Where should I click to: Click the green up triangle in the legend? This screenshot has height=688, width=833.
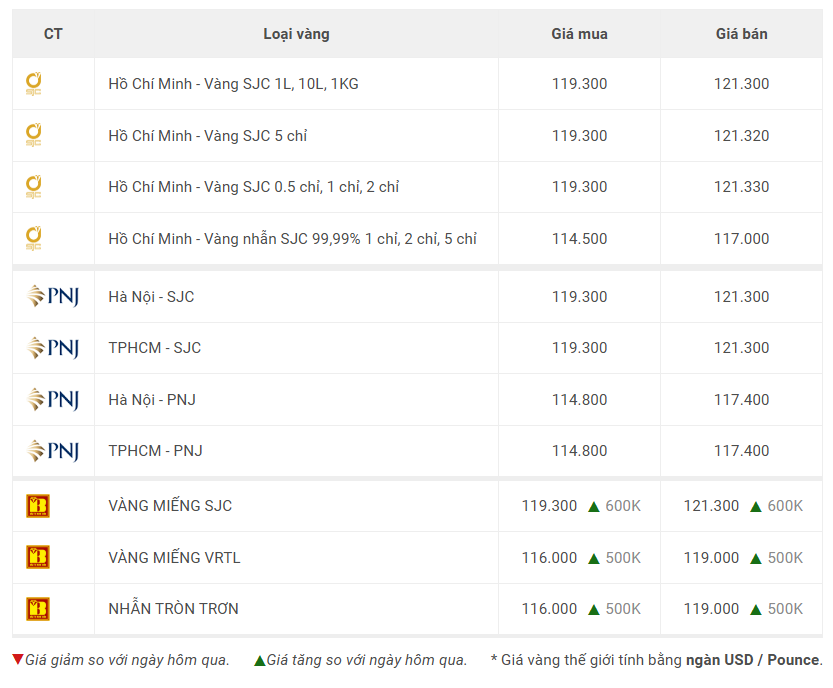tap(259, 660)
